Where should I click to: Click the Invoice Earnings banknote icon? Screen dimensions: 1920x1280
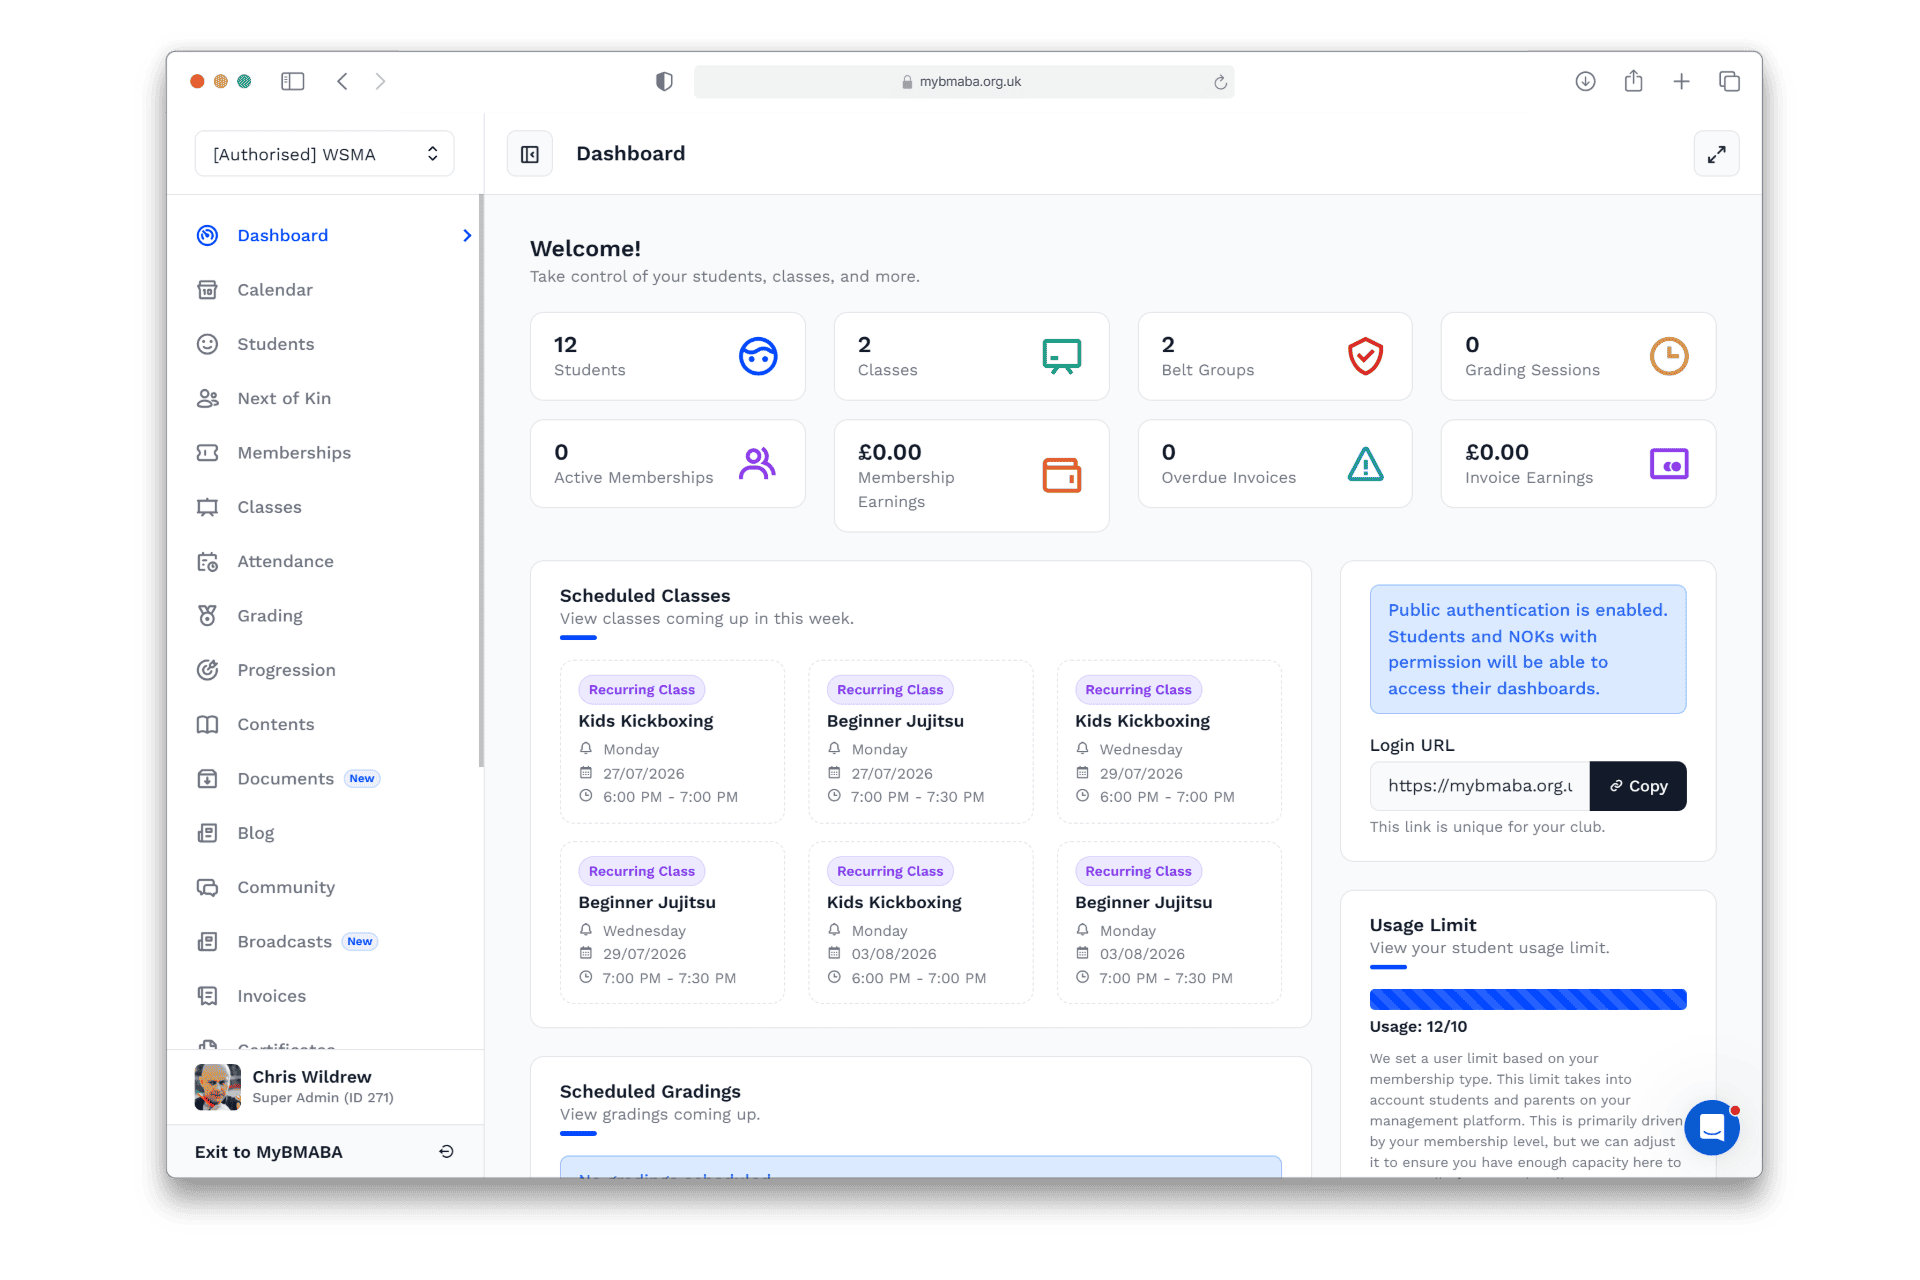1669,464
